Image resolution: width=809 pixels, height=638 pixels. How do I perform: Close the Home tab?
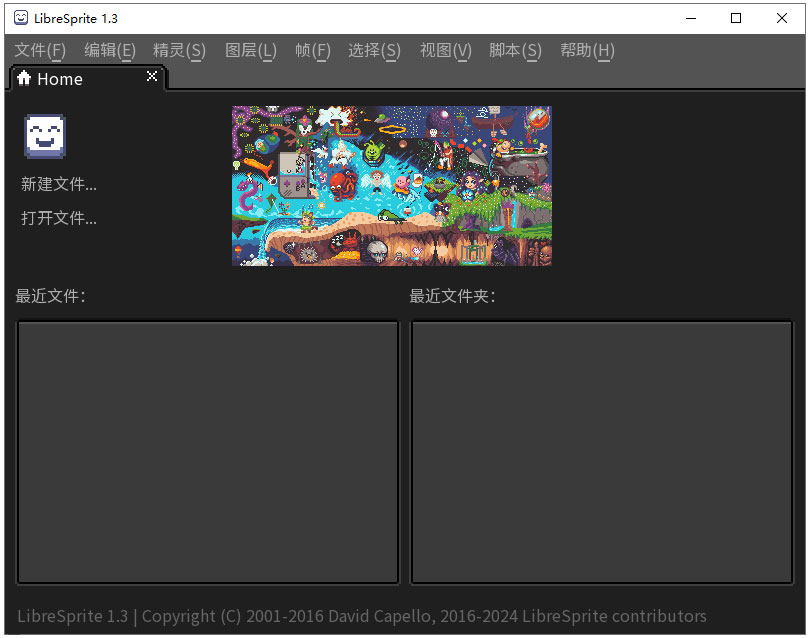(152, 76)
